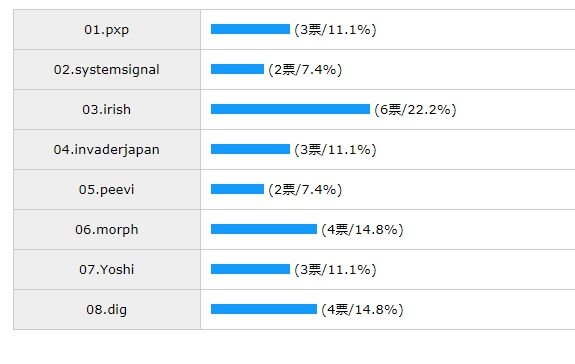Click the 4票/14.8% text in morph row
Image resolution: width=575 pixels, height=364 pixels.
pyautogui.click(x=362, y=229)
